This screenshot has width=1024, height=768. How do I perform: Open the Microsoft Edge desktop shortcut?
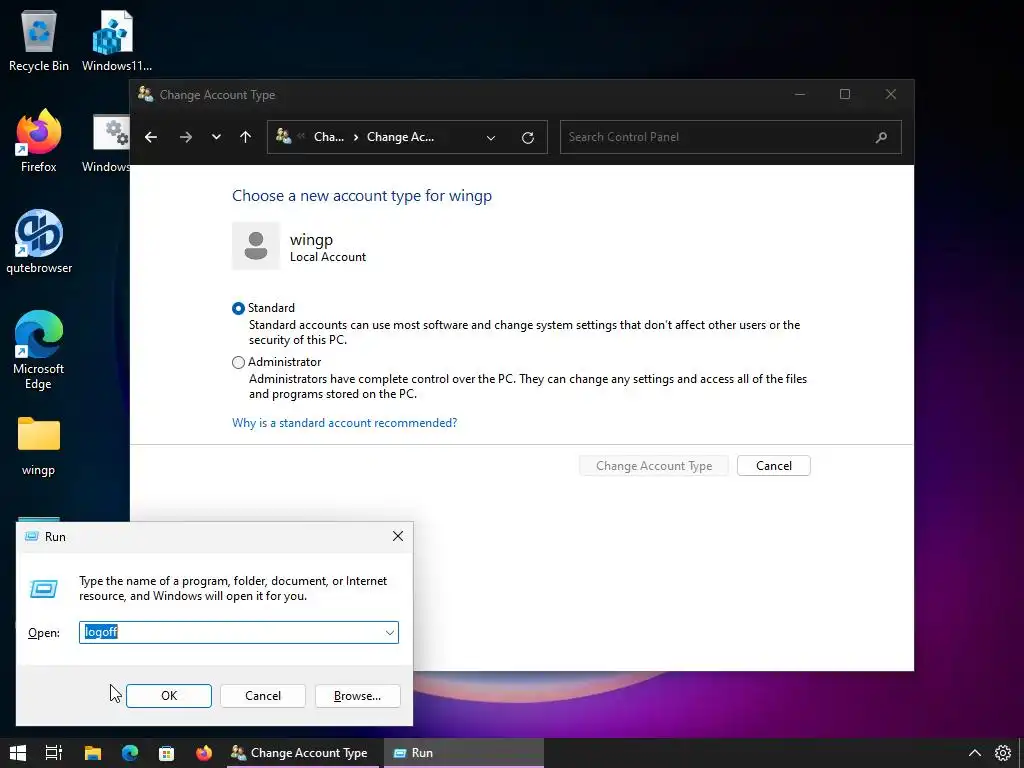coord(39,350)
